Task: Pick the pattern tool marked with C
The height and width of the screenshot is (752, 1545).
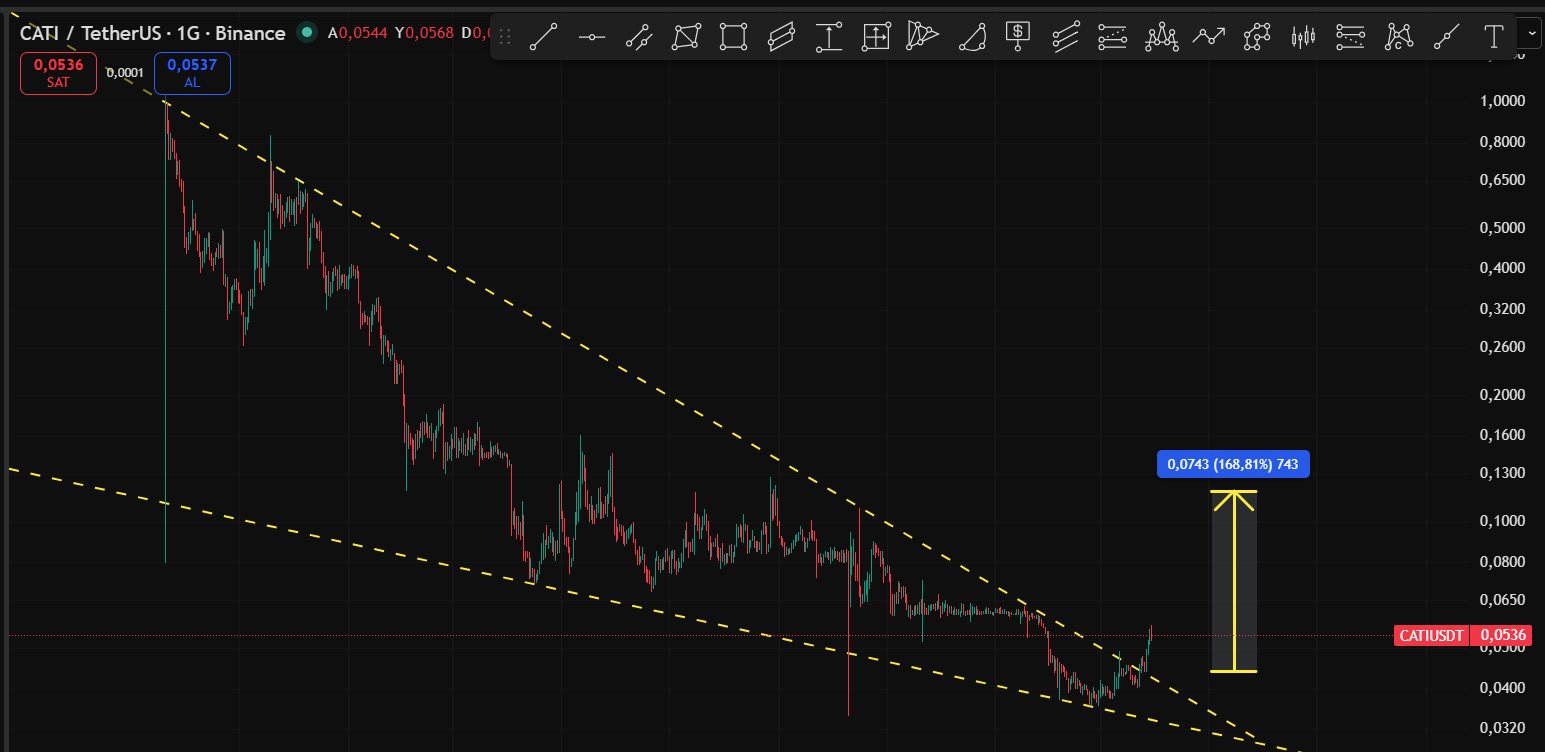Action: click(x=1398, y=37)
